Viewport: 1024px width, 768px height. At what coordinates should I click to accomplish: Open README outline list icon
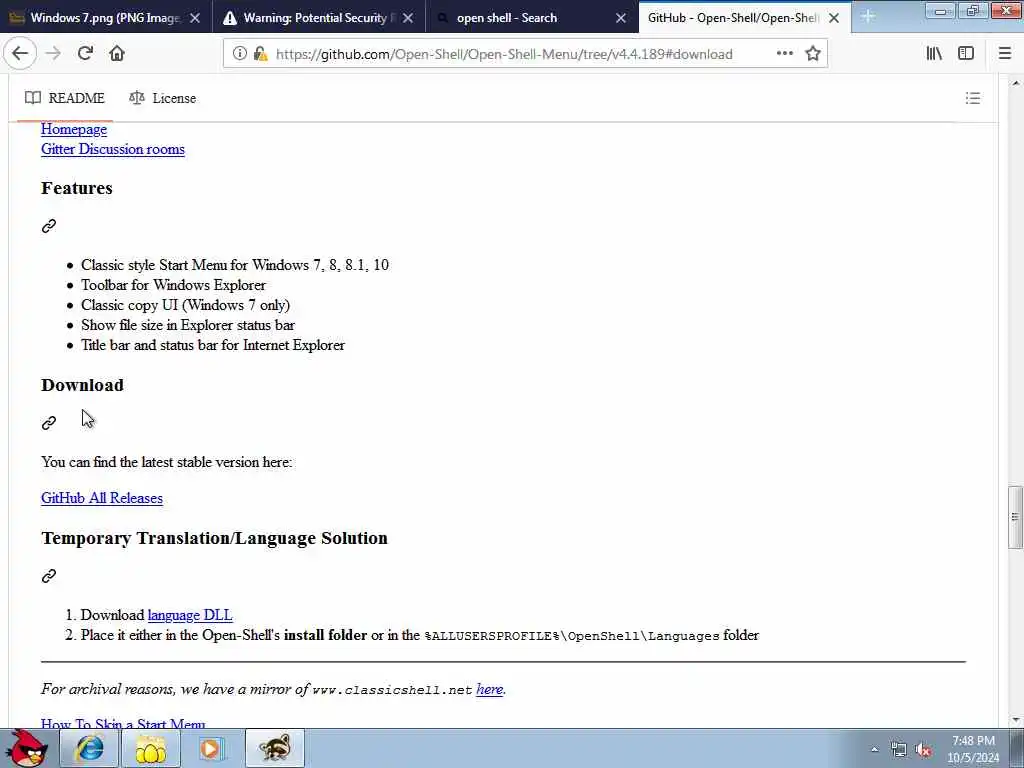pyautogui.click(x=972, y=98)
